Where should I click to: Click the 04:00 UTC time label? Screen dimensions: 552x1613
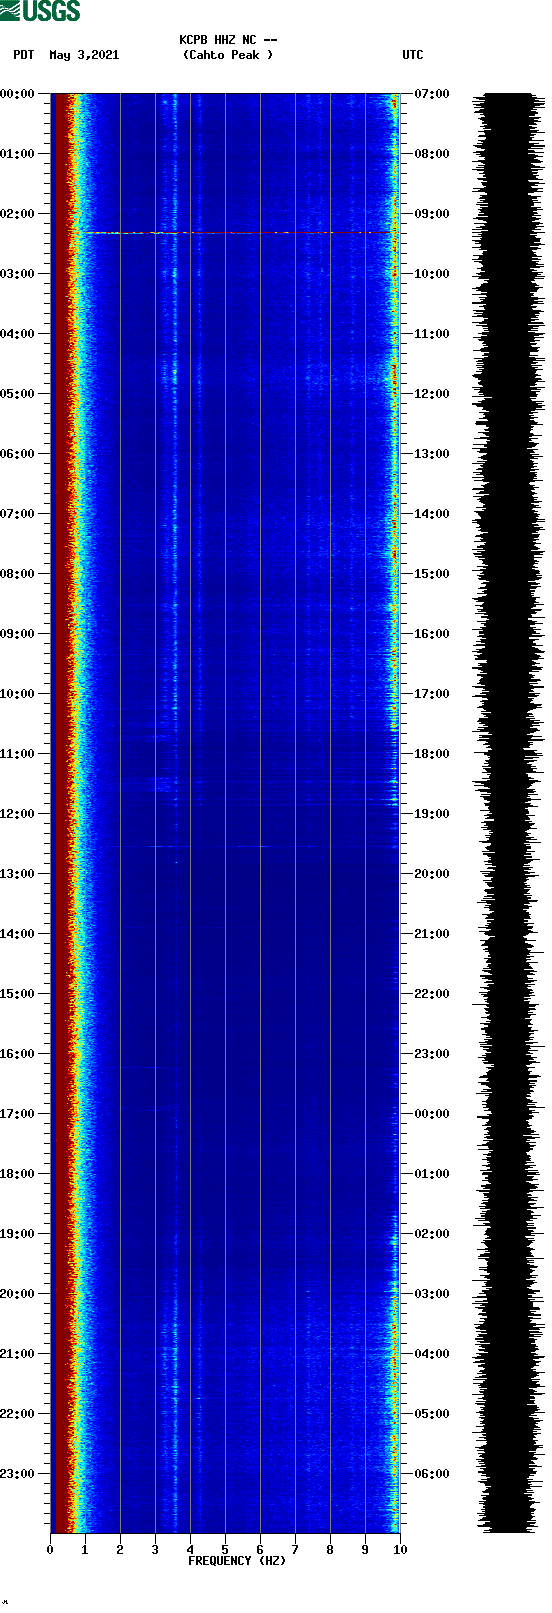(x=431, y=1354)
